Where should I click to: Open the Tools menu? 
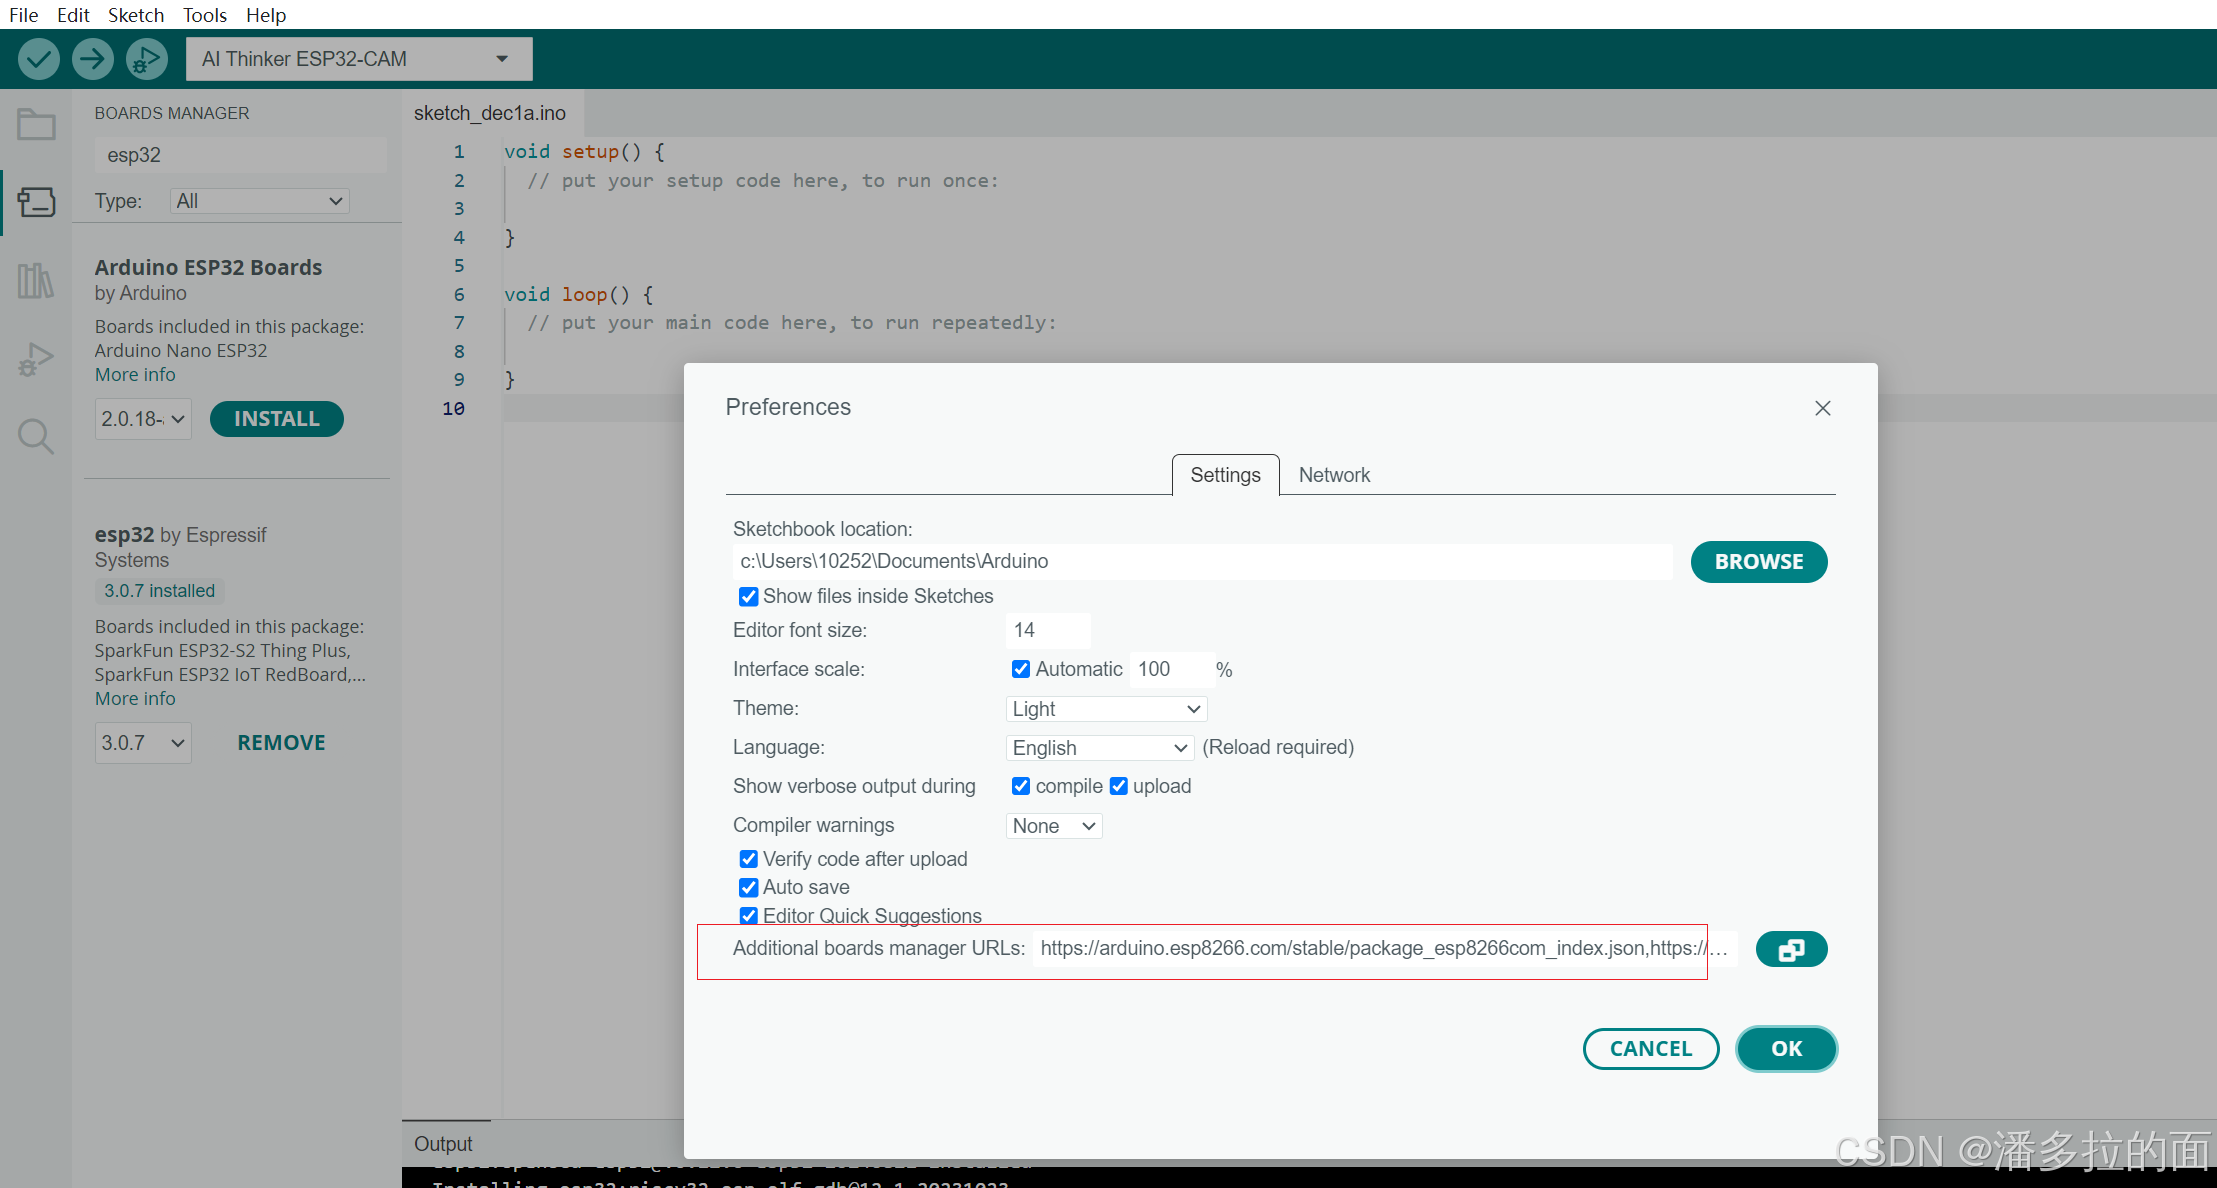tap(204, 15)
